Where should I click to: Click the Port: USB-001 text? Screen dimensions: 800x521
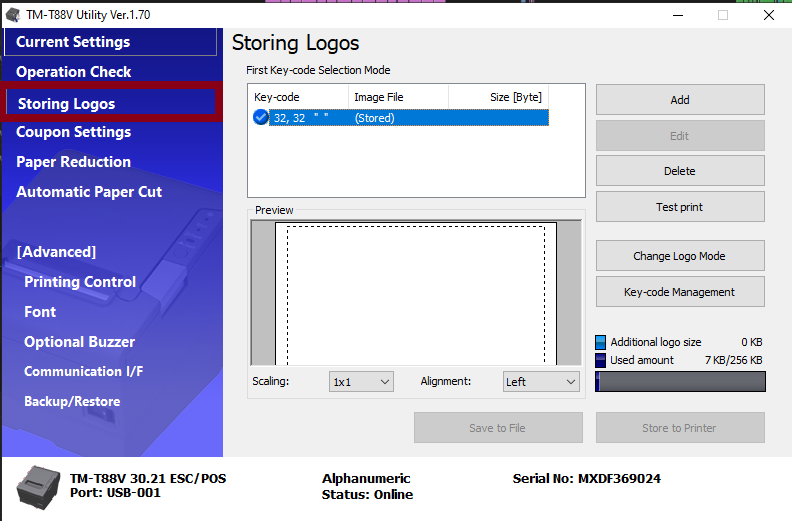[115, 493]
